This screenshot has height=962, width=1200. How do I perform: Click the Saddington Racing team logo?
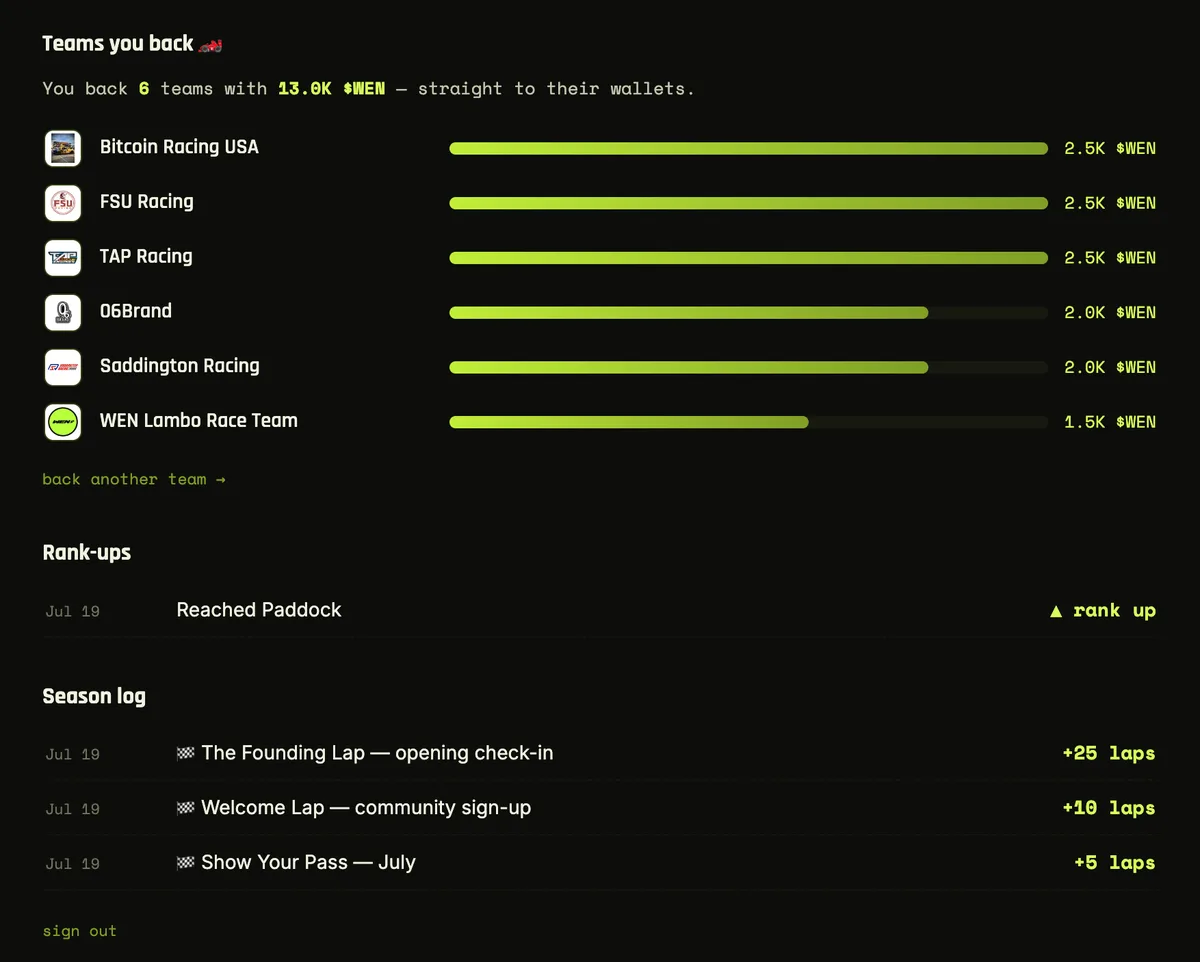click(x=63, y=367)
